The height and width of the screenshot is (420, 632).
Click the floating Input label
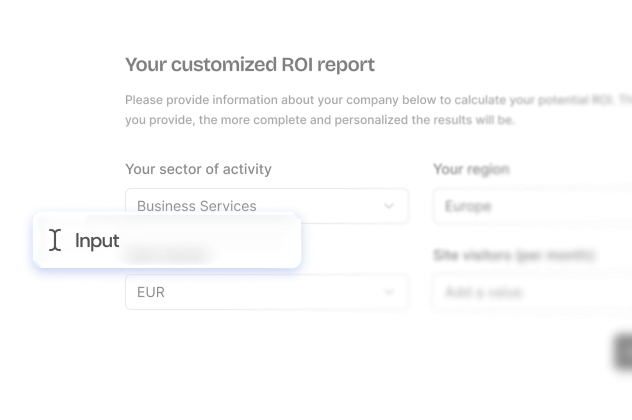pyautogui.click(x=98, y=241)
